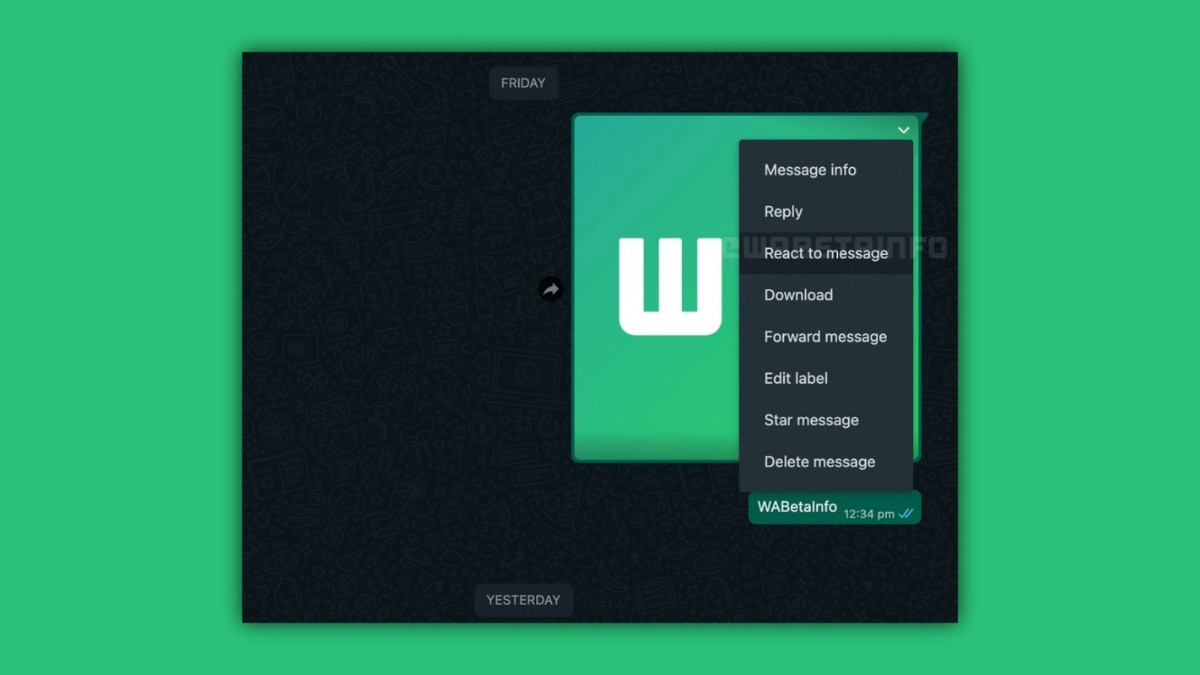The height and width of the screenshot is (675, 1200).
Task: Select Edit label menu entry
Action: (796, 378)
